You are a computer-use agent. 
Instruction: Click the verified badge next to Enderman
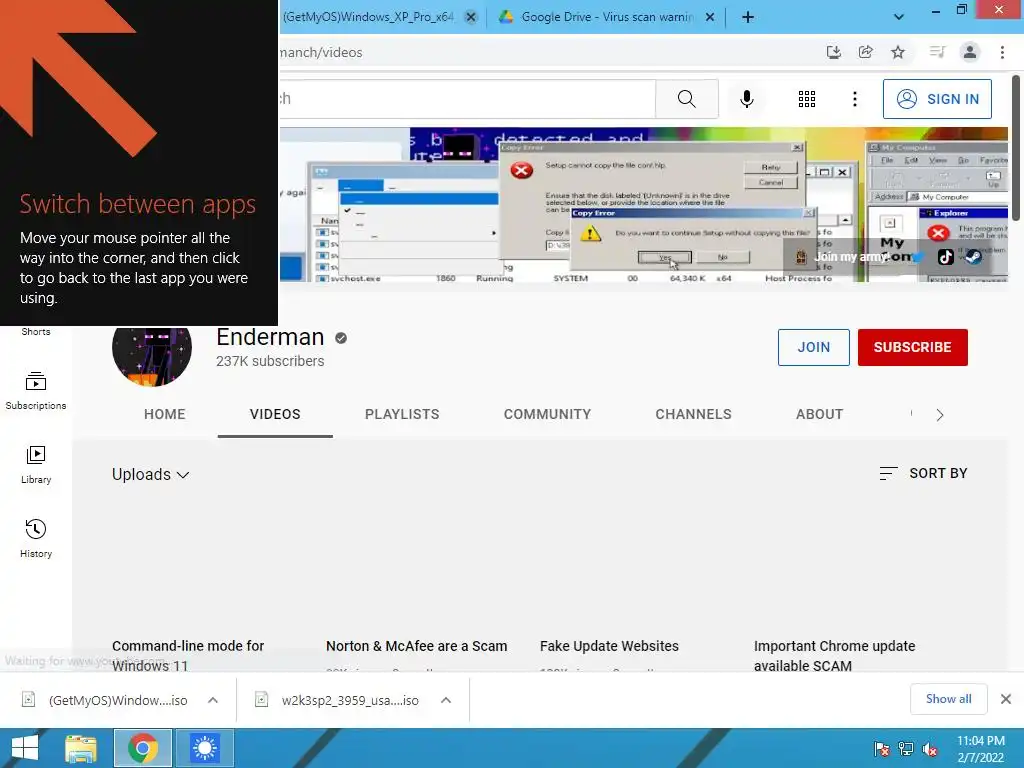341,338
